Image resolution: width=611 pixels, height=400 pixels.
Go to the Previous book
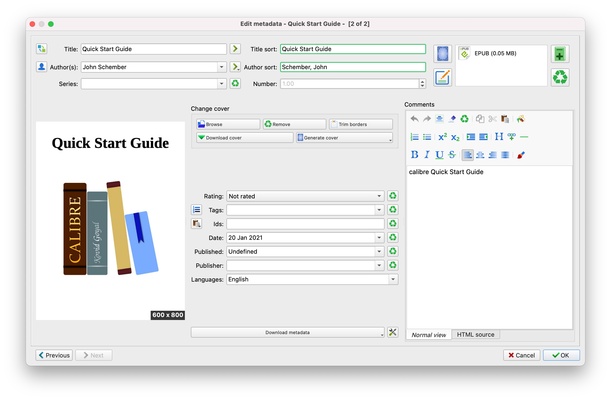pyautogui.click(x=54, y=355)
